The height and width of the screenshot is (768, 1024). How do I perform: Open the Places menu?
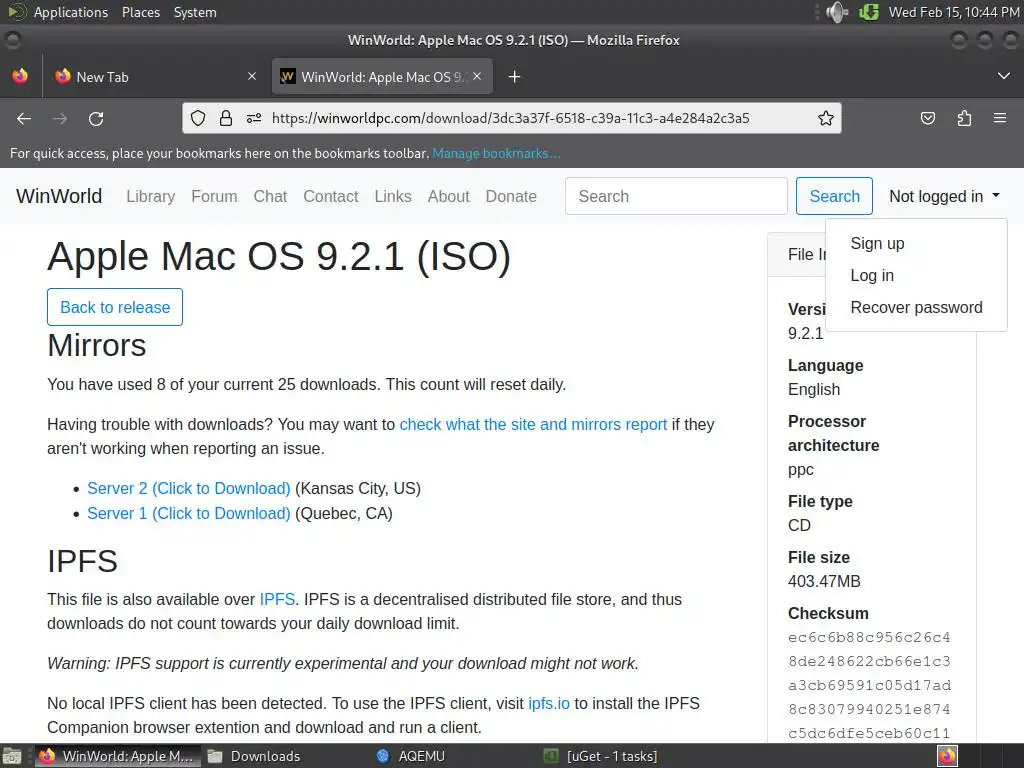point(141,12)
